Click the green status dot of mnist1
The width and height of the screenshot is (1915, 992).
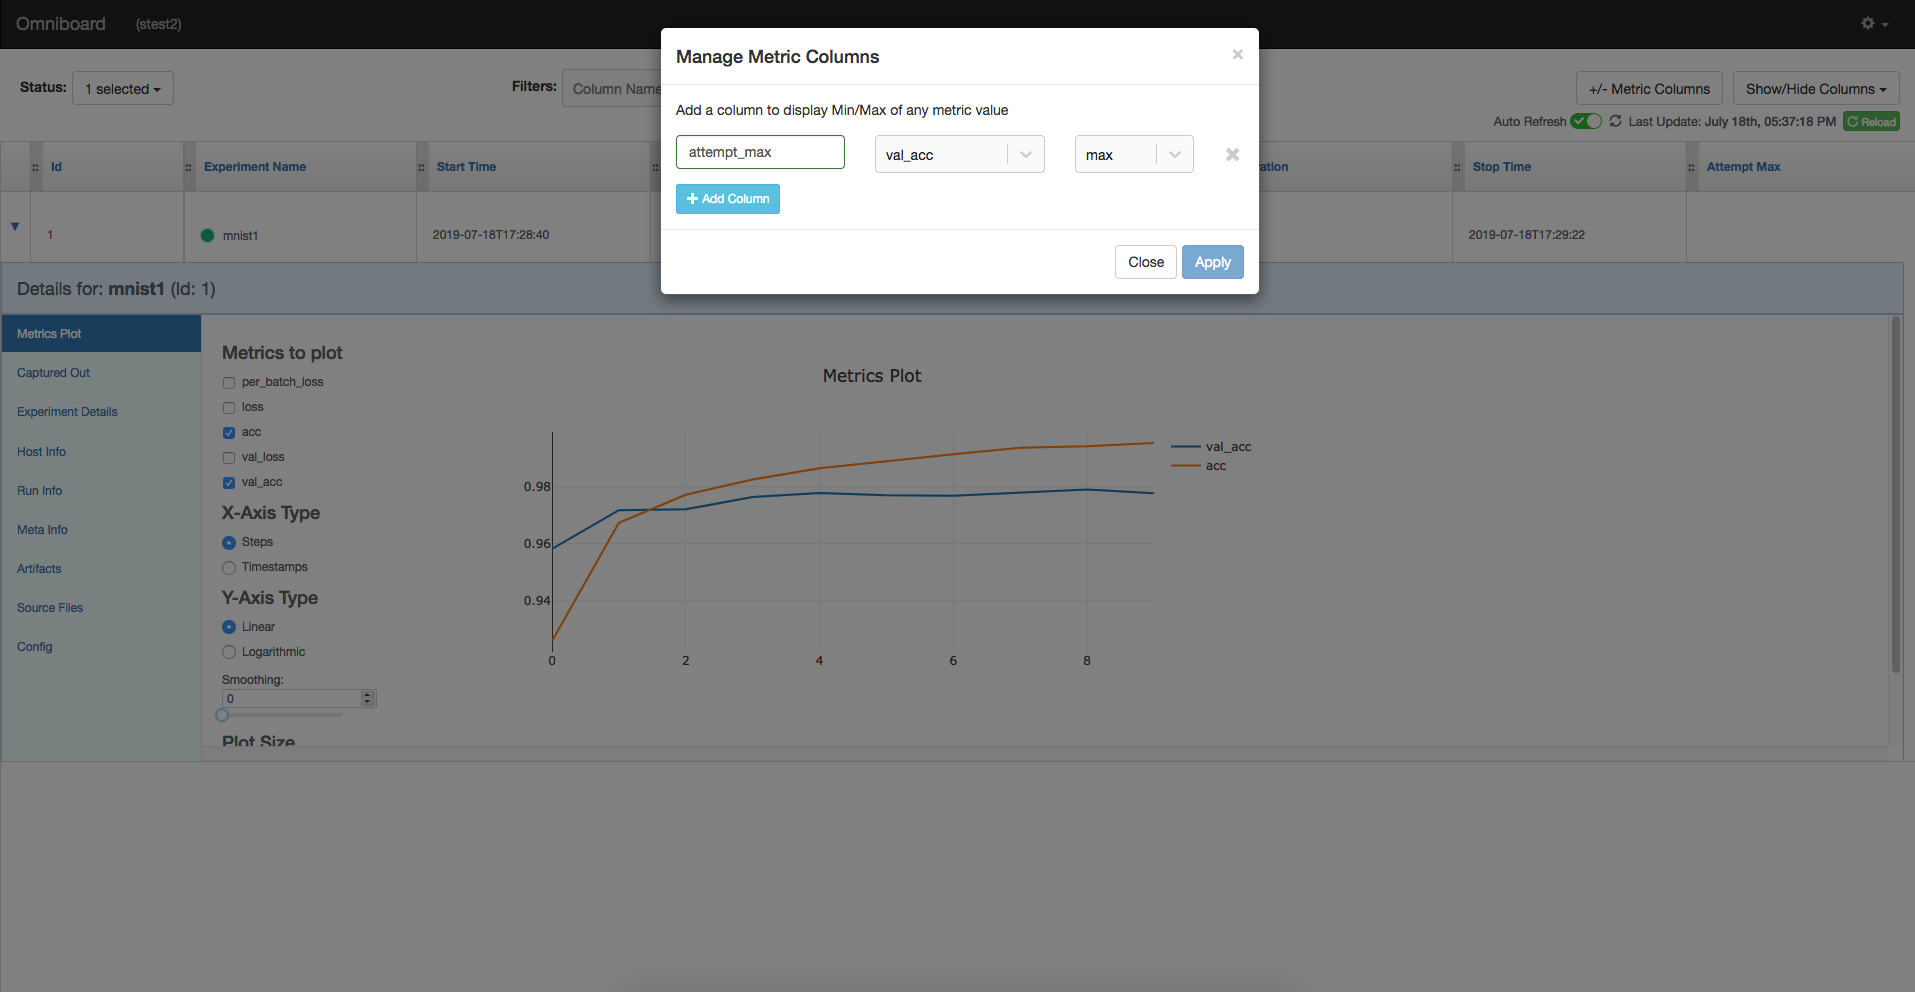[x=207, y=235]
